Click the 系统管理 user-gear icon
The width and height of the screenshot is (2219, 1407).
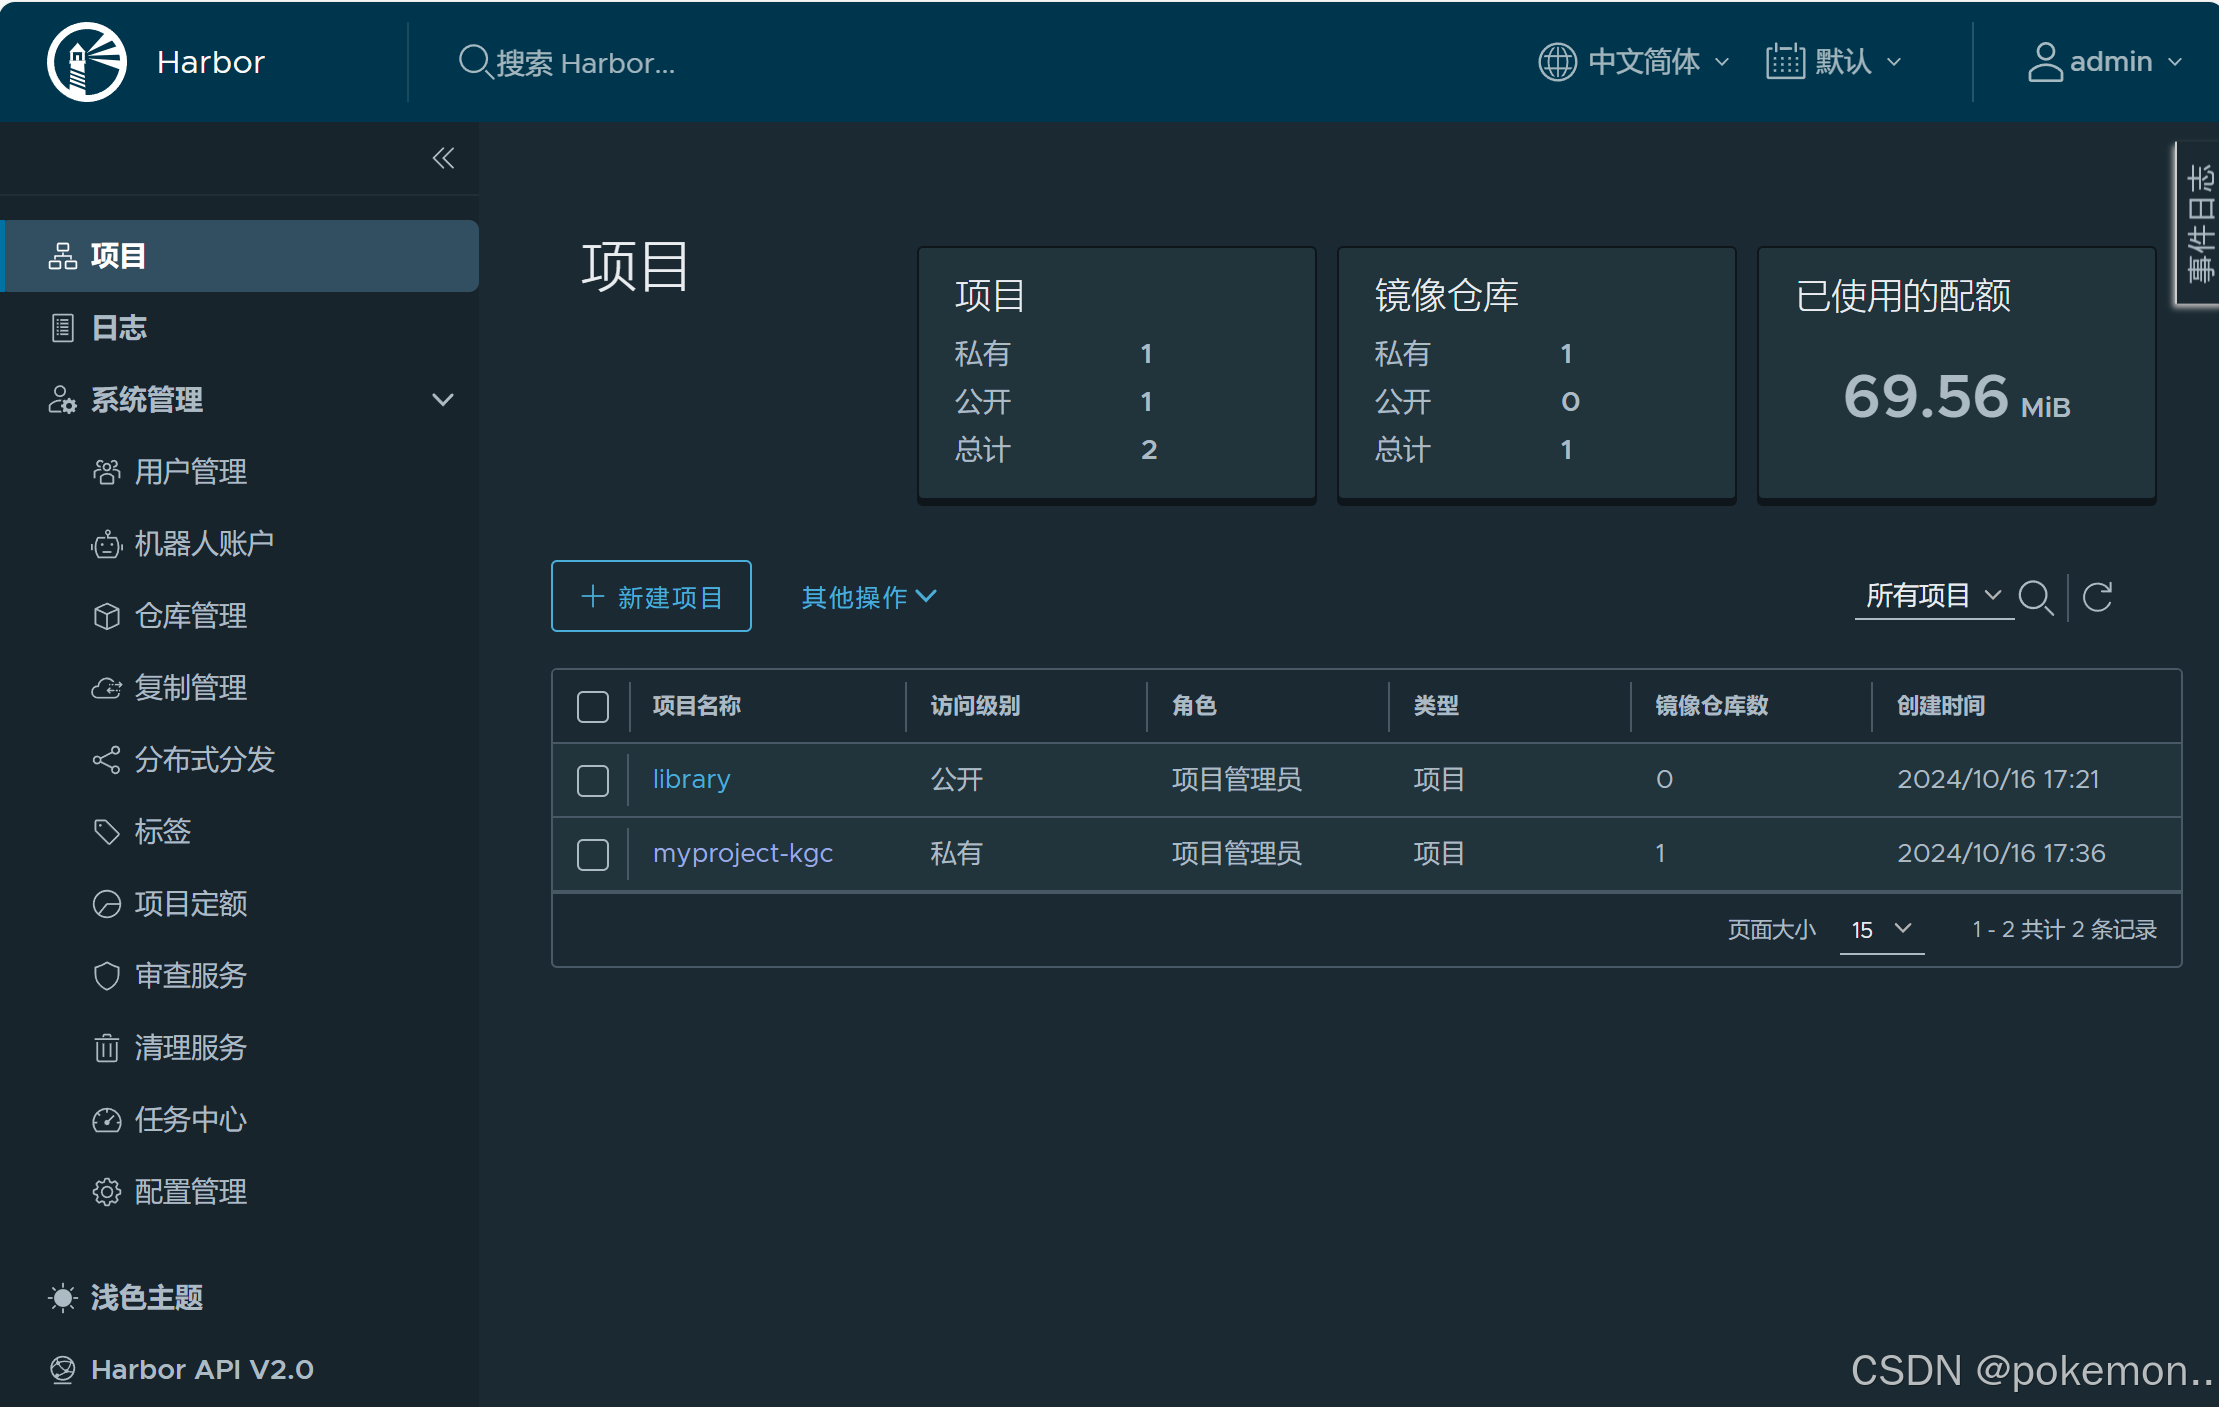pyautogui.click(x=62, y=400)
